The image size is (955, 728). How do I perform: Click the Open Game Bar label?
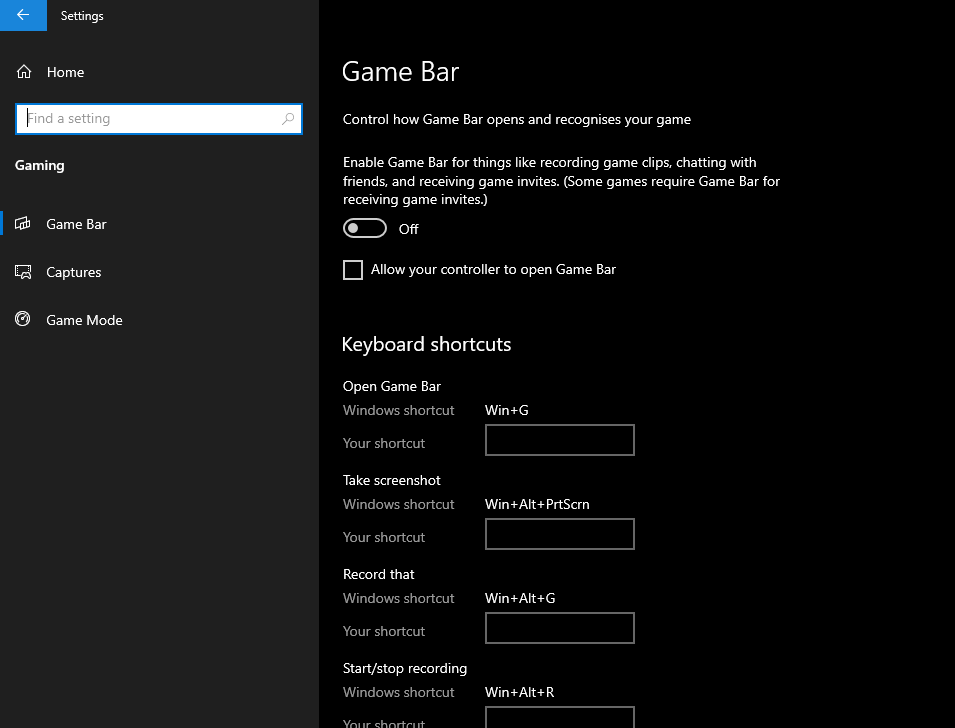click(392, 386)
